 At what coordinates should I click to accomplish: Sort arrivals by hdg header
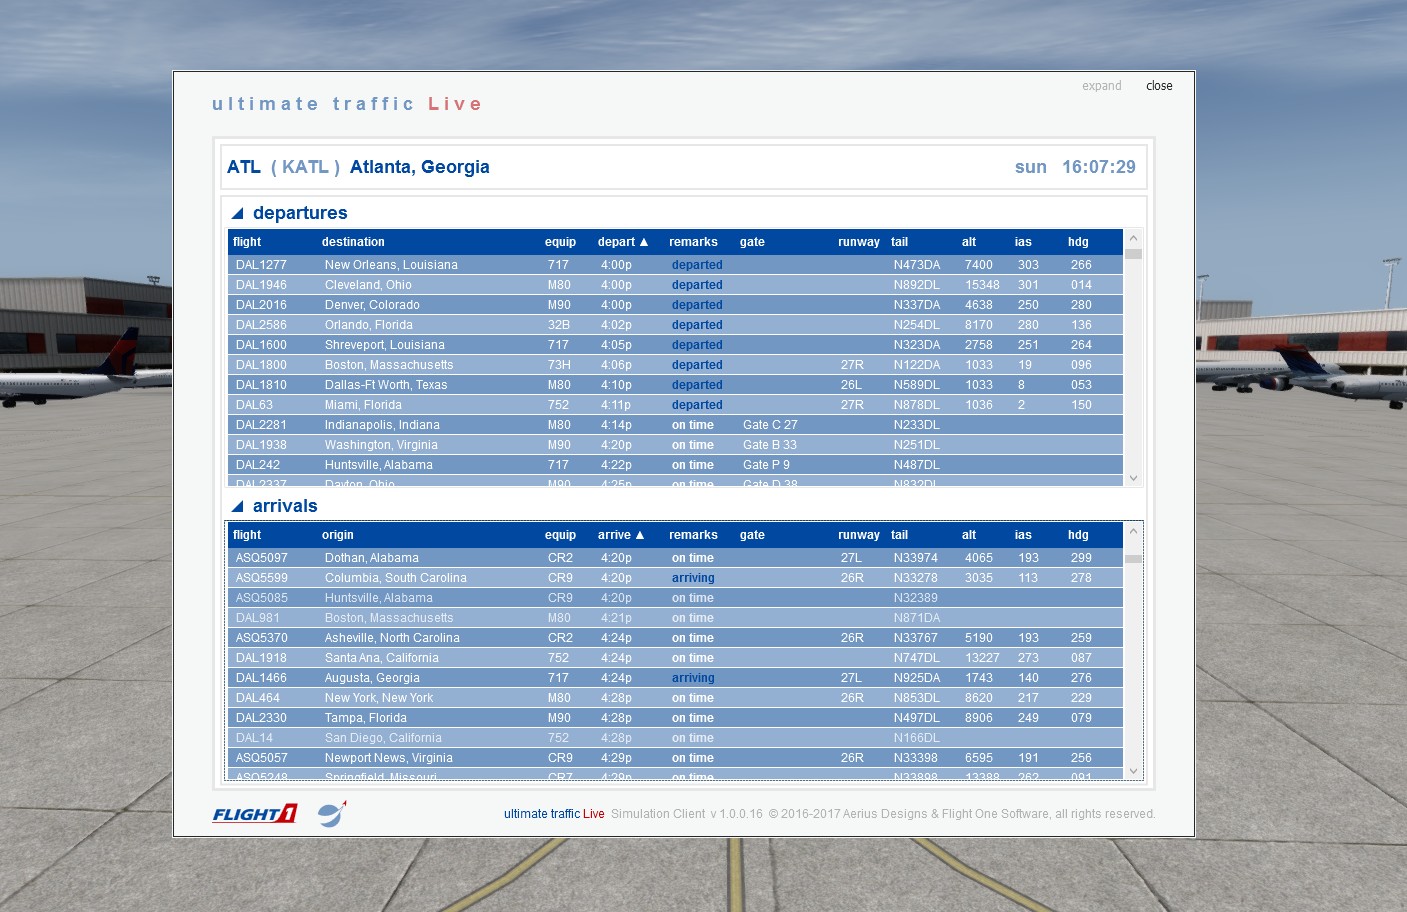tap(1078, 535)
